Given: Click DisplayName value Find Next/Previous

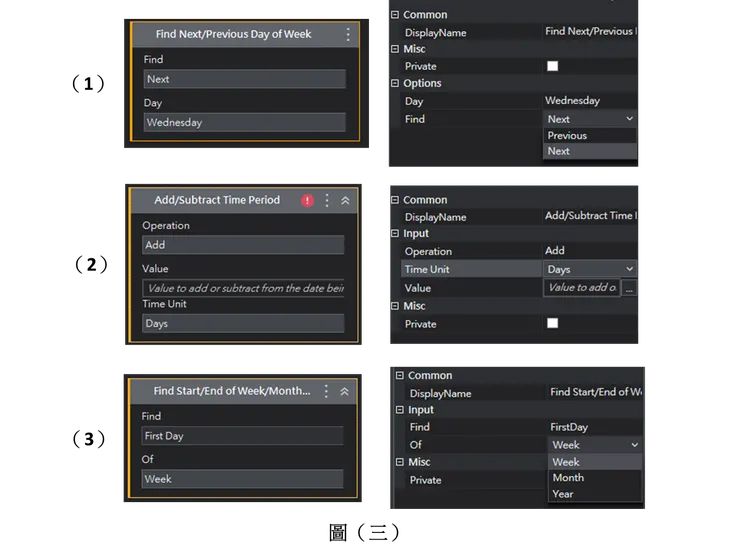Looking at the screenshot, I should click(x=591, y=32).
